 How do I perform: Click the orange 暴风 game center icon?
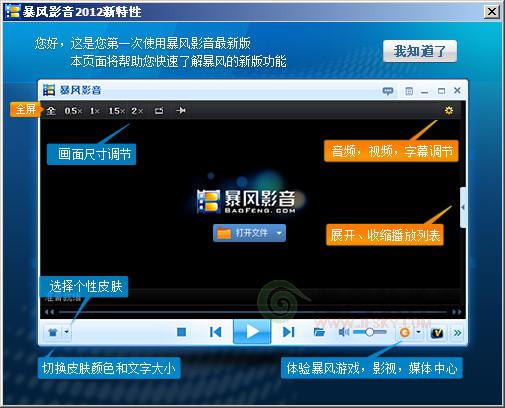pos(405,332)
